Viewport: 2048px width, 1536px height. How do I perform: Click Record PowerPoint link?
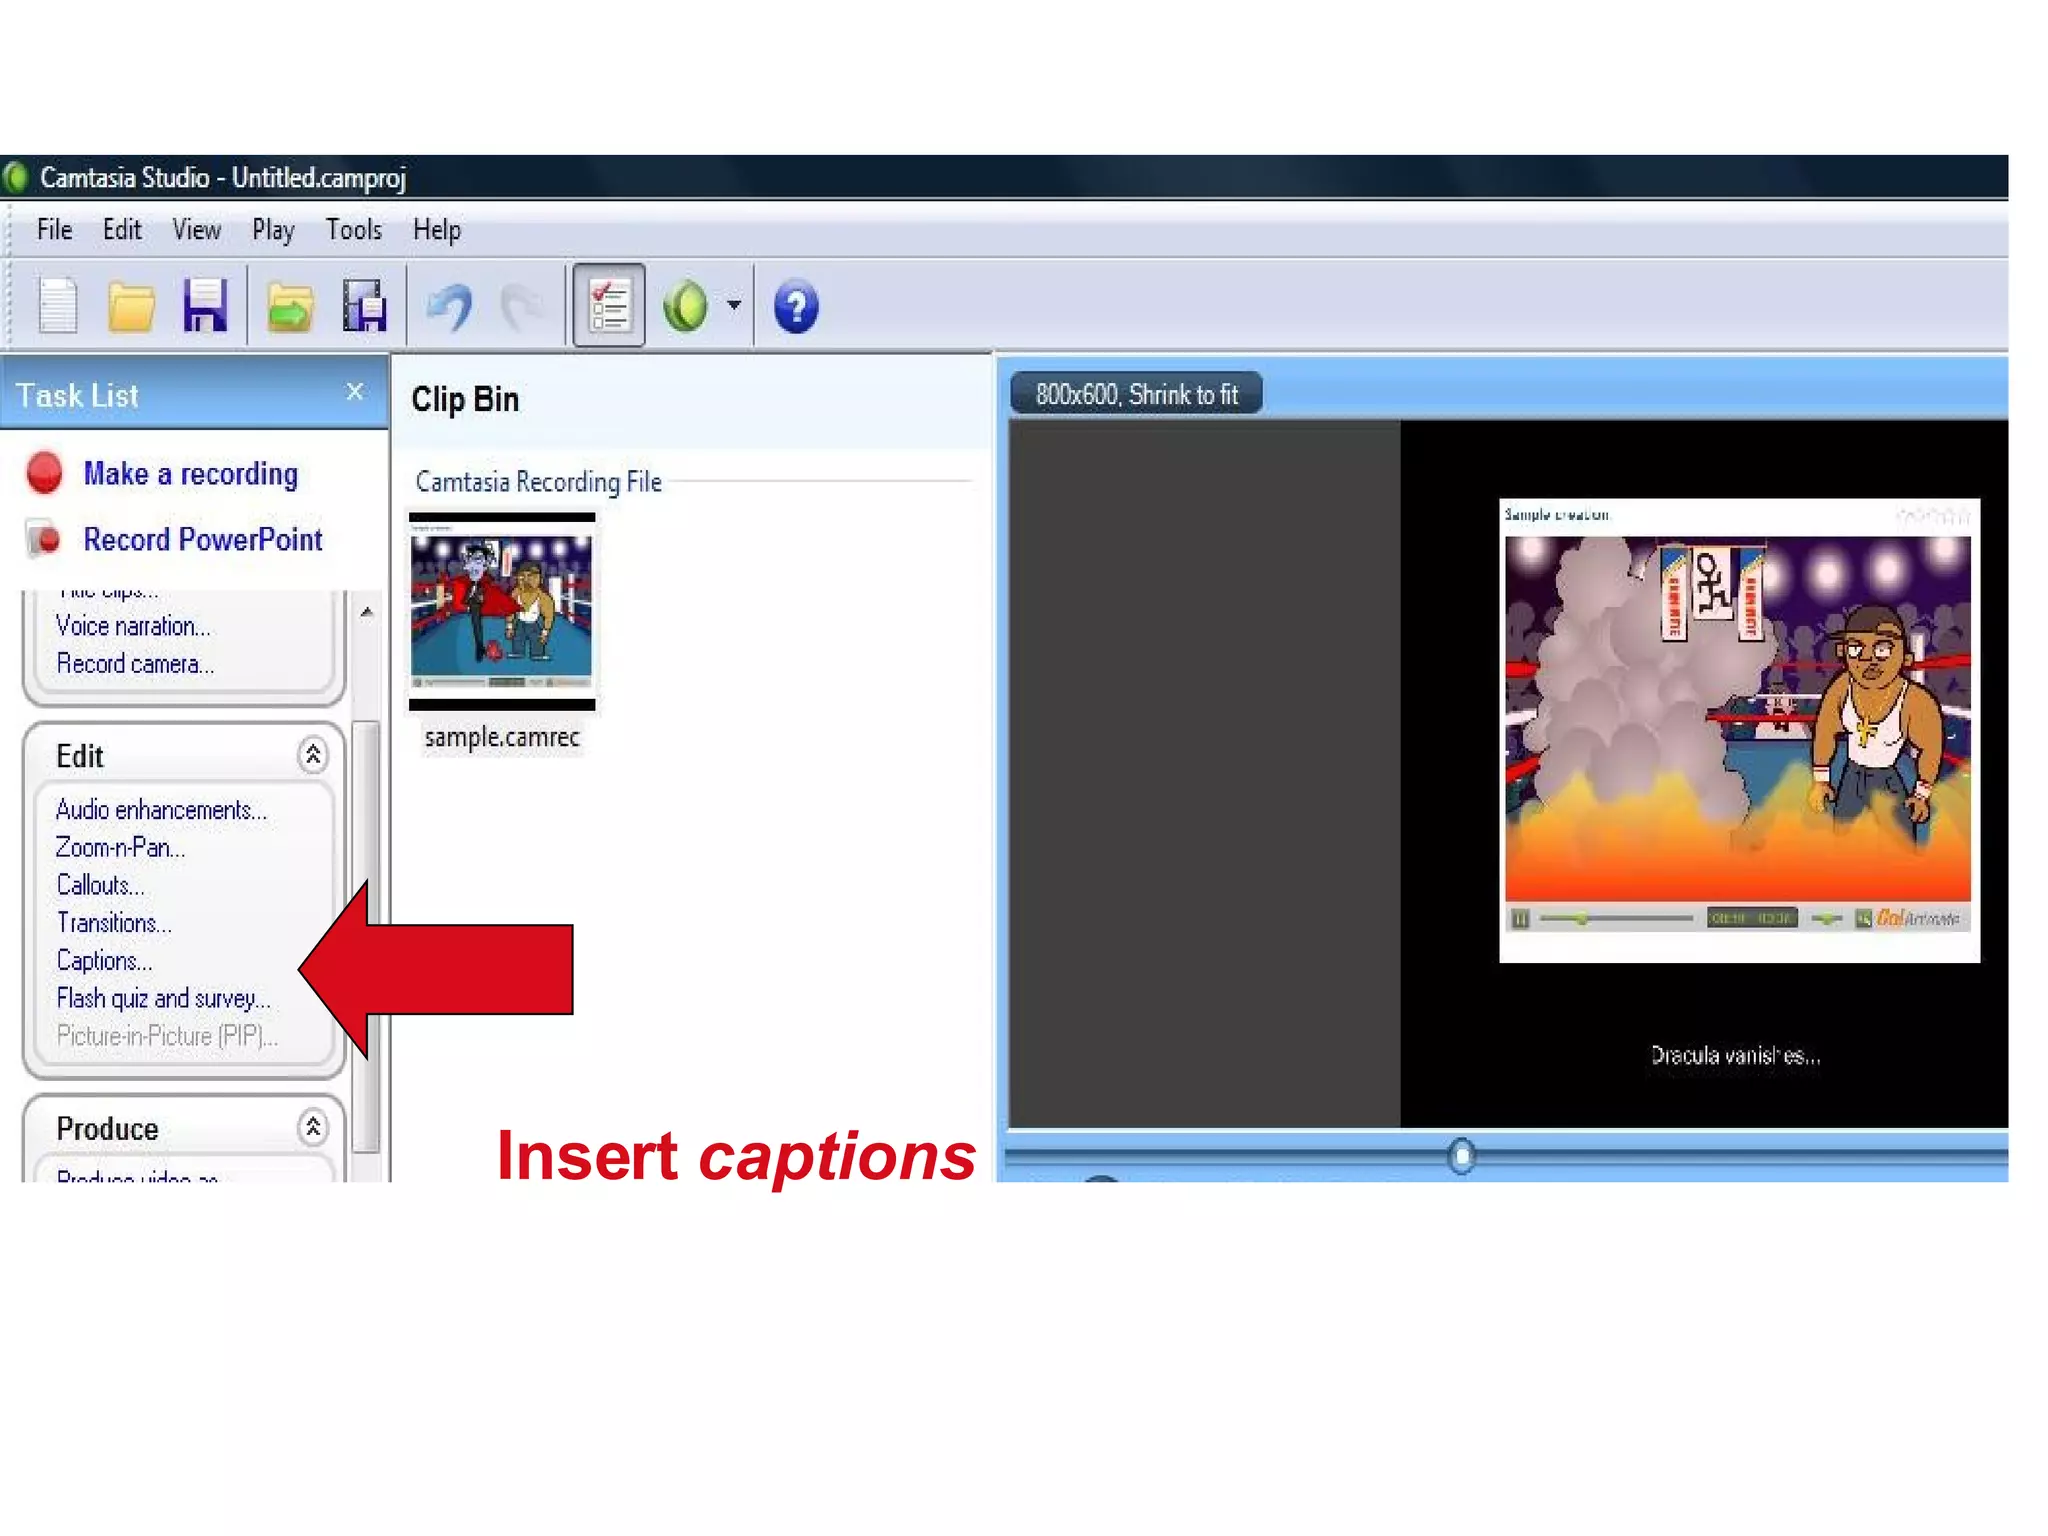coord(202,540)
